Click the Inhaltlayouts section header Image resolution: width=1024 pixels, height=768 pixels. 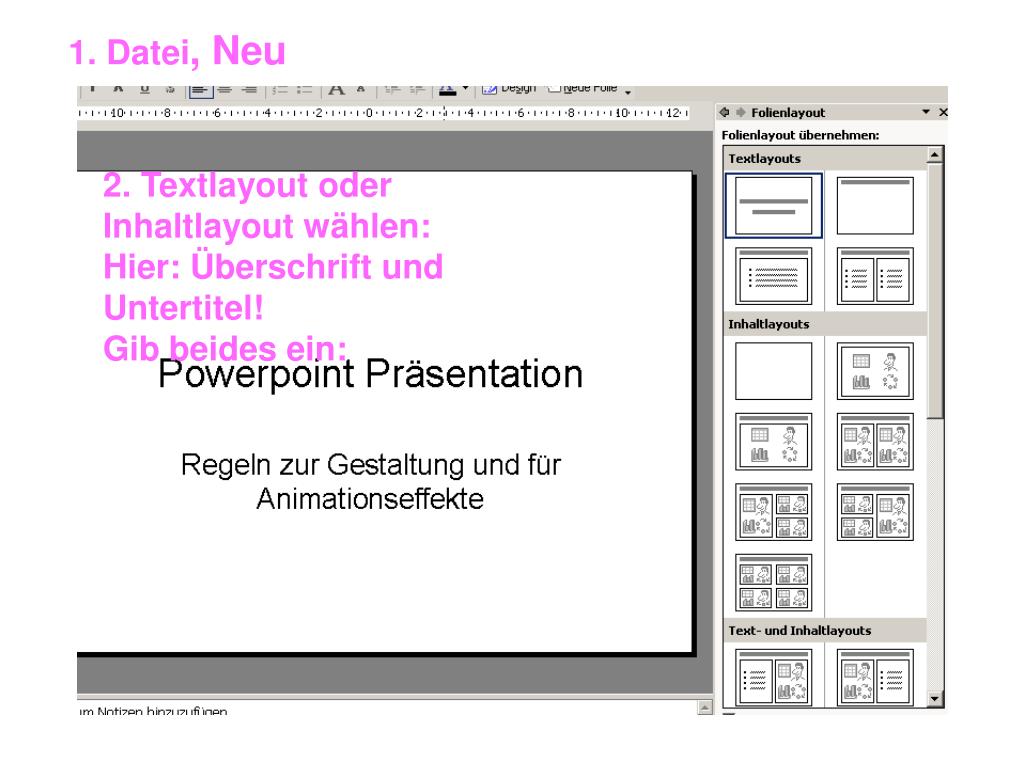pos(825,324)
